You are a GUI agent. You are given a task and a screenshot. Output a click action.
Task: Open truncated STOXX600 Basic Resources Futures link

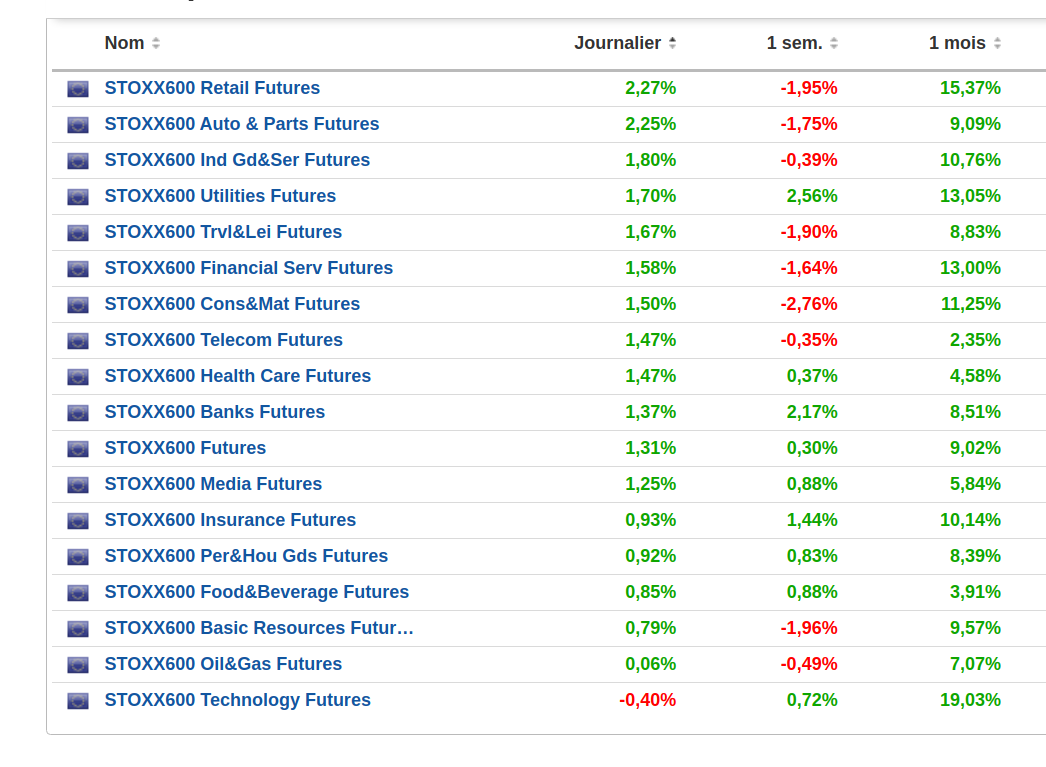point(259,628)
